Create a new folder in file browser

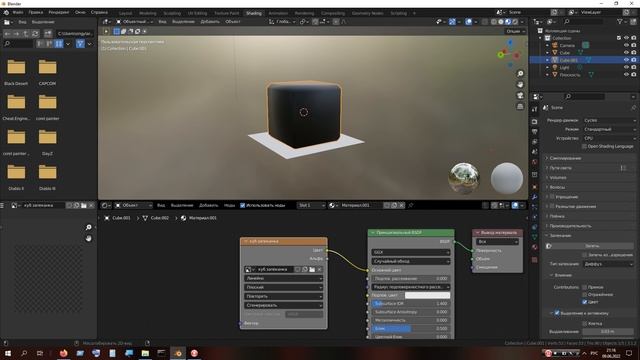click(48, 33)
